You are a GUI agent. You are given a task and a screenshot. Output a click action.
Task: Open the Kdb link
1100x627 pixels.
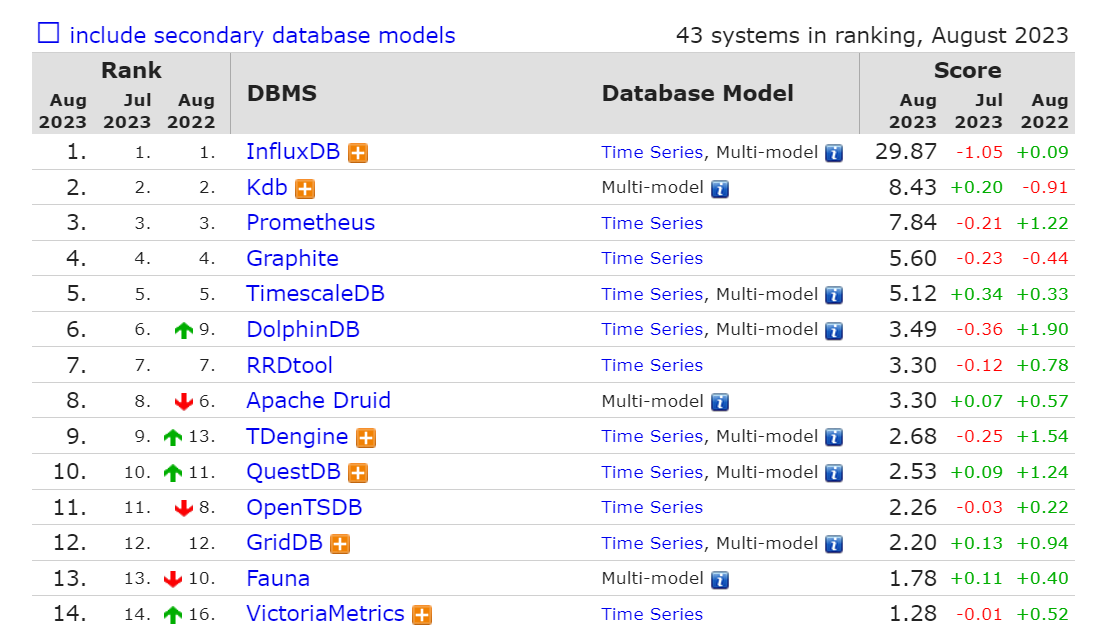tap(267, 187)
